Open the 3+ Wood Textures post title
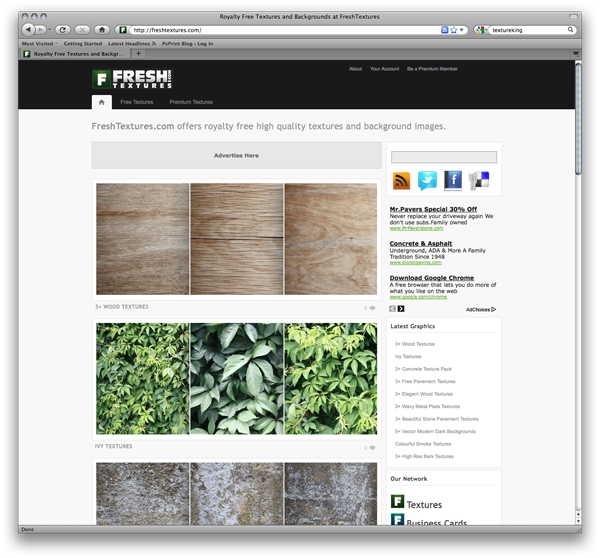 [x=122, y=307]
